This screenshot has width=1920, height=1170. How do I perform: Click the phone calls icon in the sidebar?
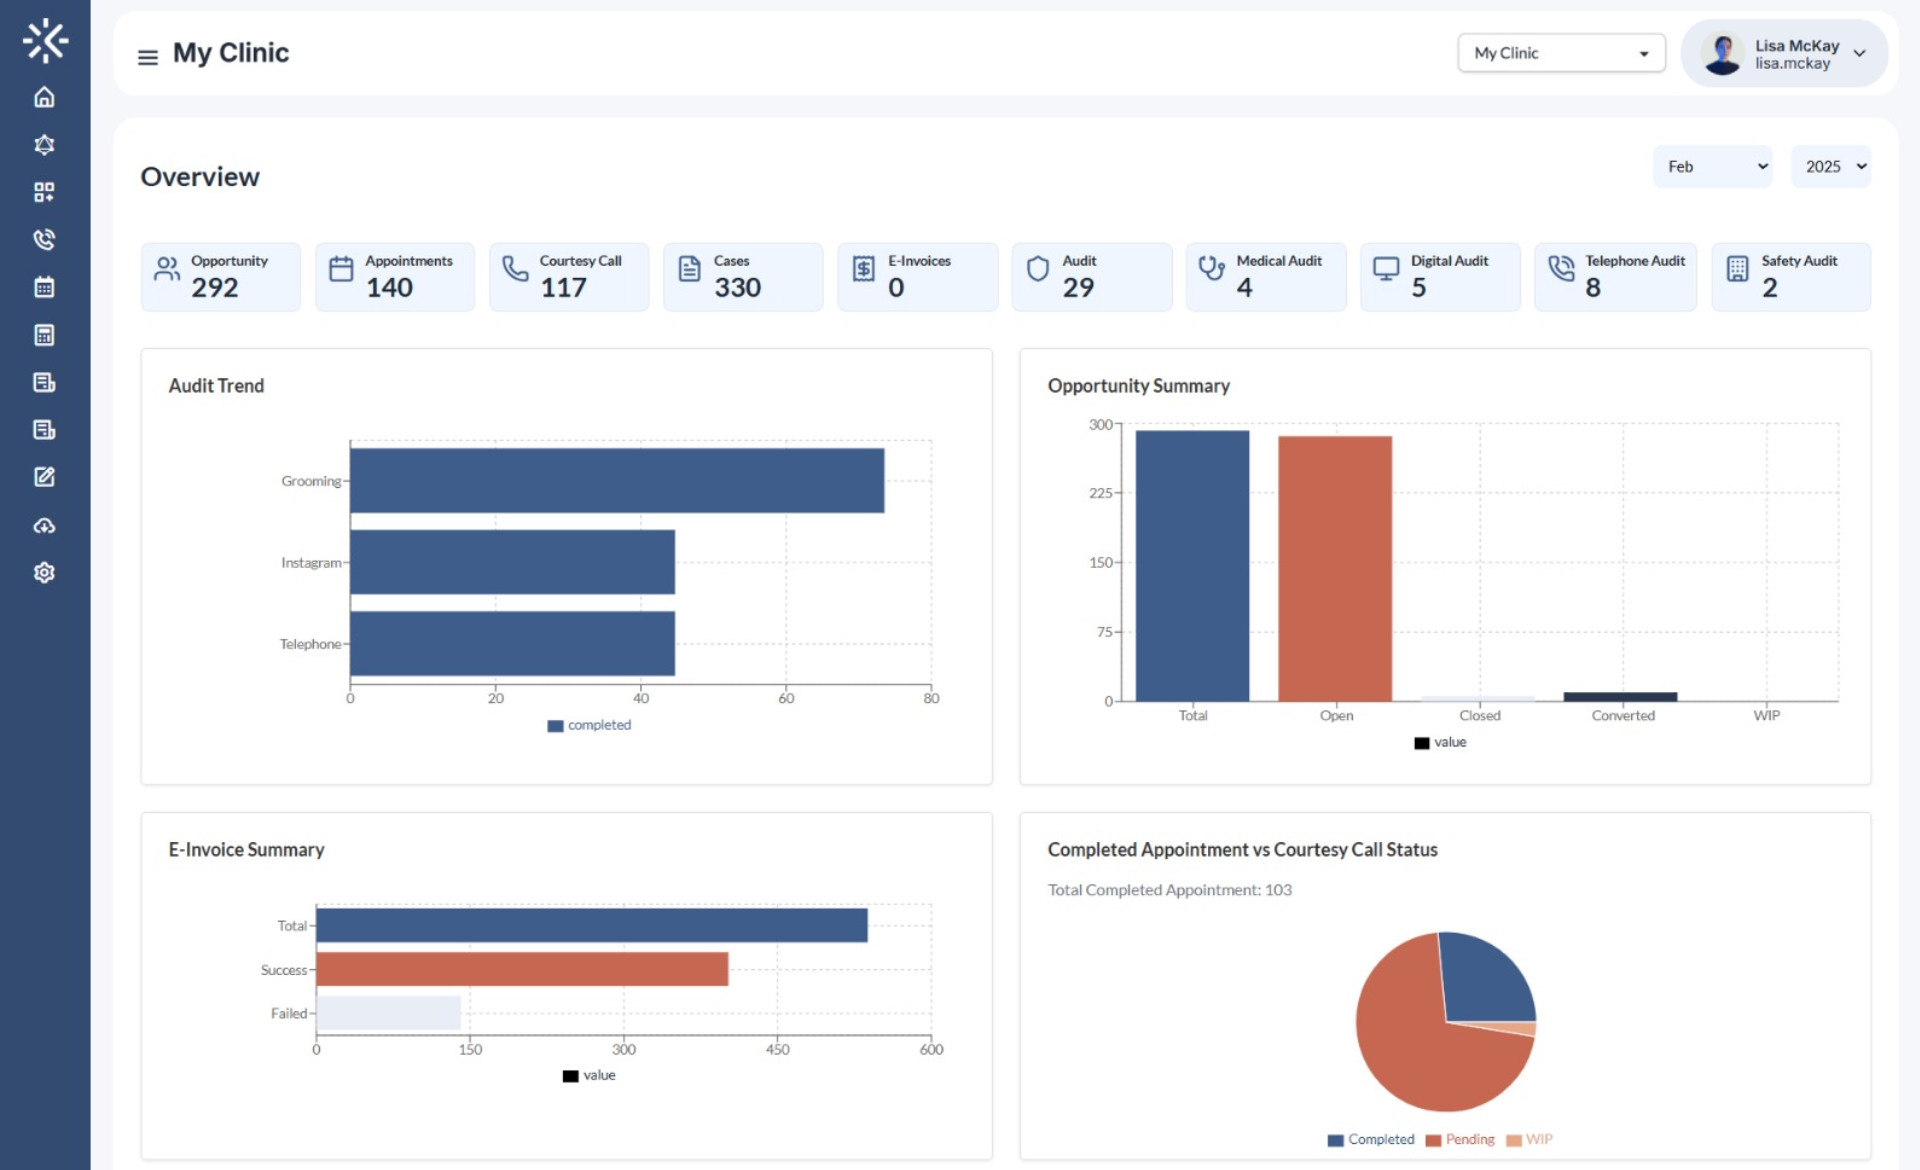(x=44, y=240)
